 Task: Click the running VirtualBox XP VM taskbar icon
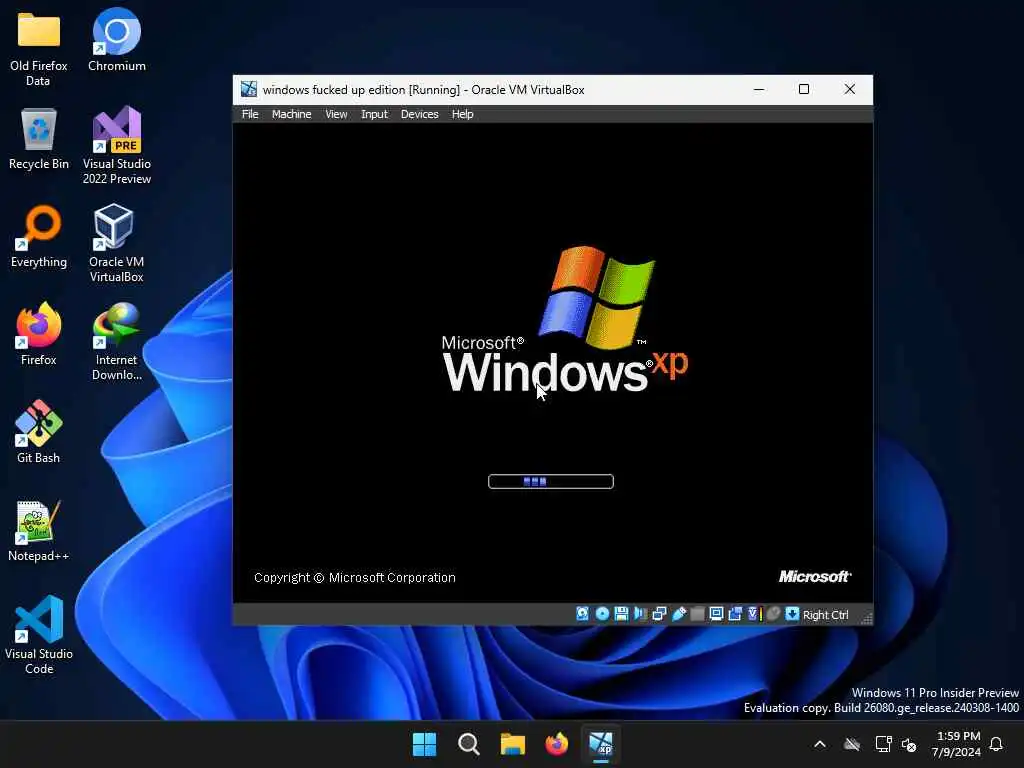tap(601, 744)
